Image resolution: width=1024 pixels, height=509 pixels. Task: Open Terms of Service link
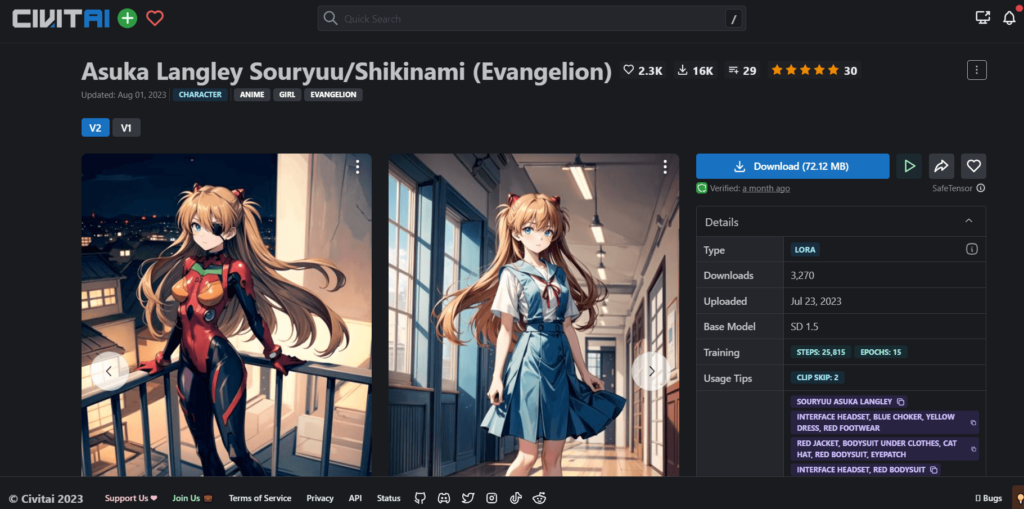[x=260, y=498]
